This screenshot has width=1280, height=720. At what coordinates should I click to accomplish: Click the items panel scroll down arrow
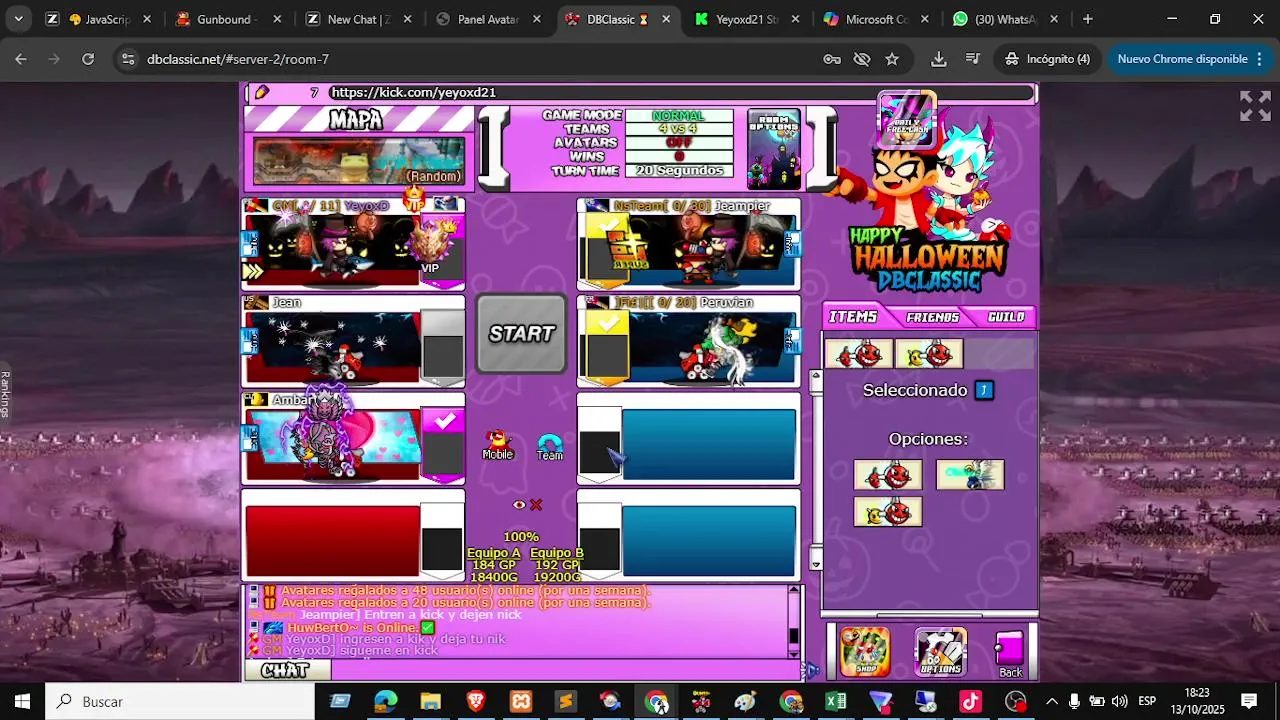[x=816, y=563]
